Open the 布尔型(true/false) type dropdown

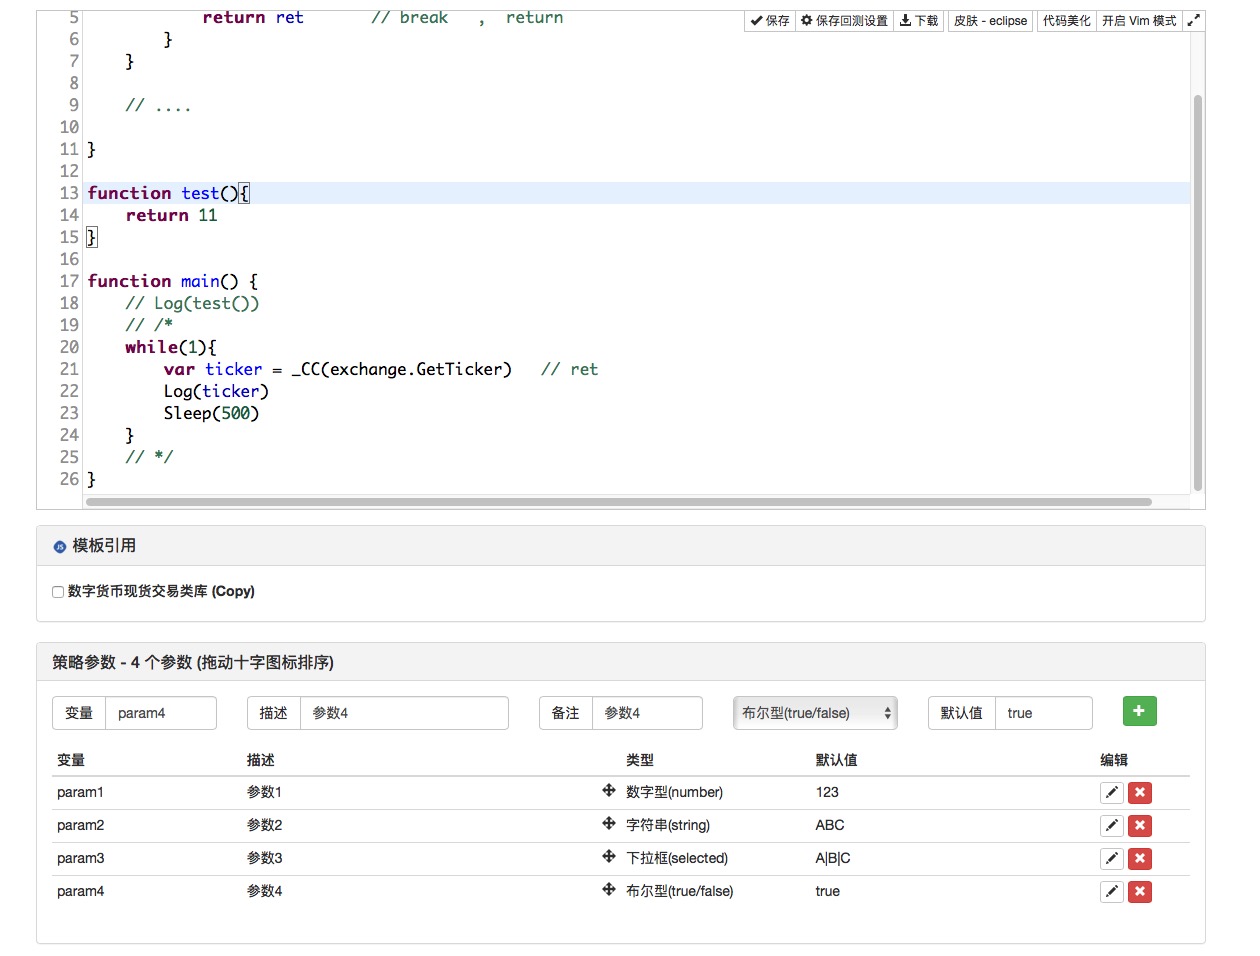pos(815,713)
